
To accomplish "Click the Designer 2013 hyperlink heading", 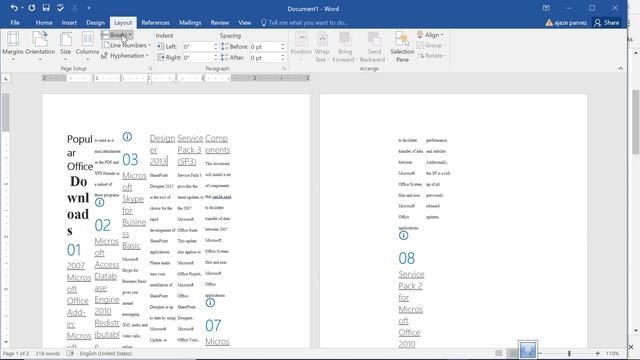I will tap(162, 150).
